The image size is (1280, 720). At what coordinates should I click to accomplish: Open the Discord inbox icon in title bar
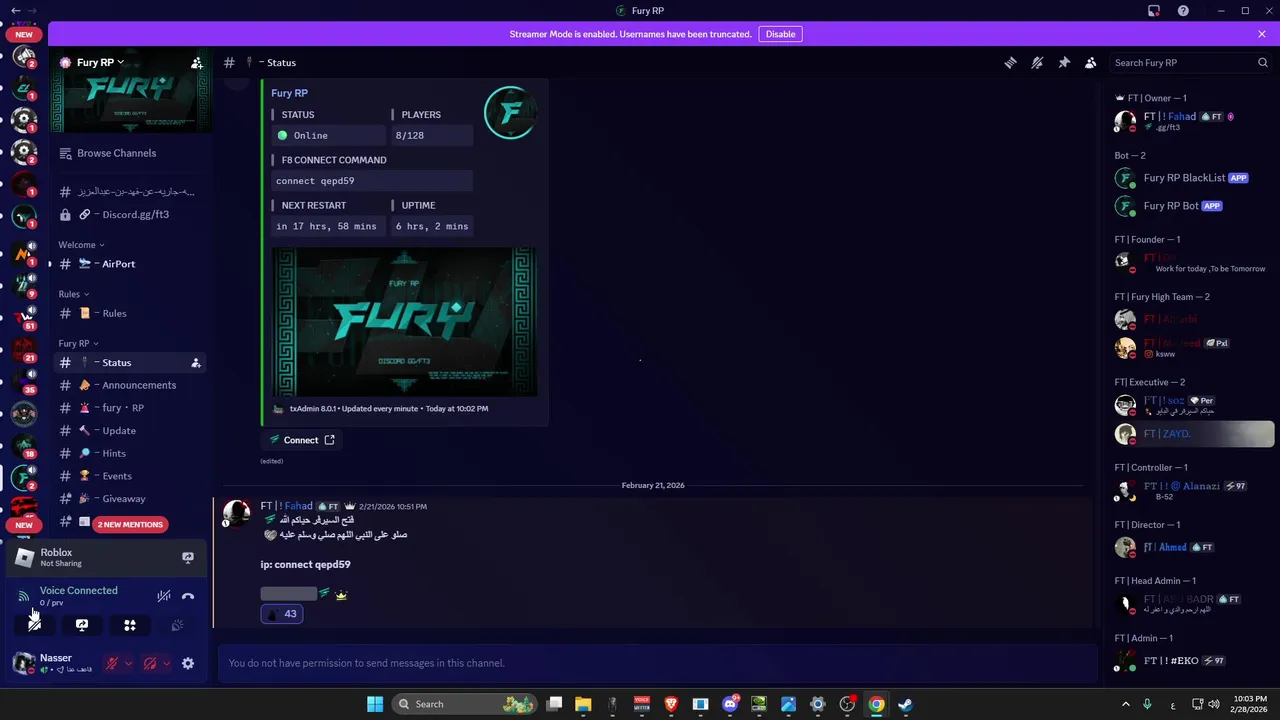1154,10
